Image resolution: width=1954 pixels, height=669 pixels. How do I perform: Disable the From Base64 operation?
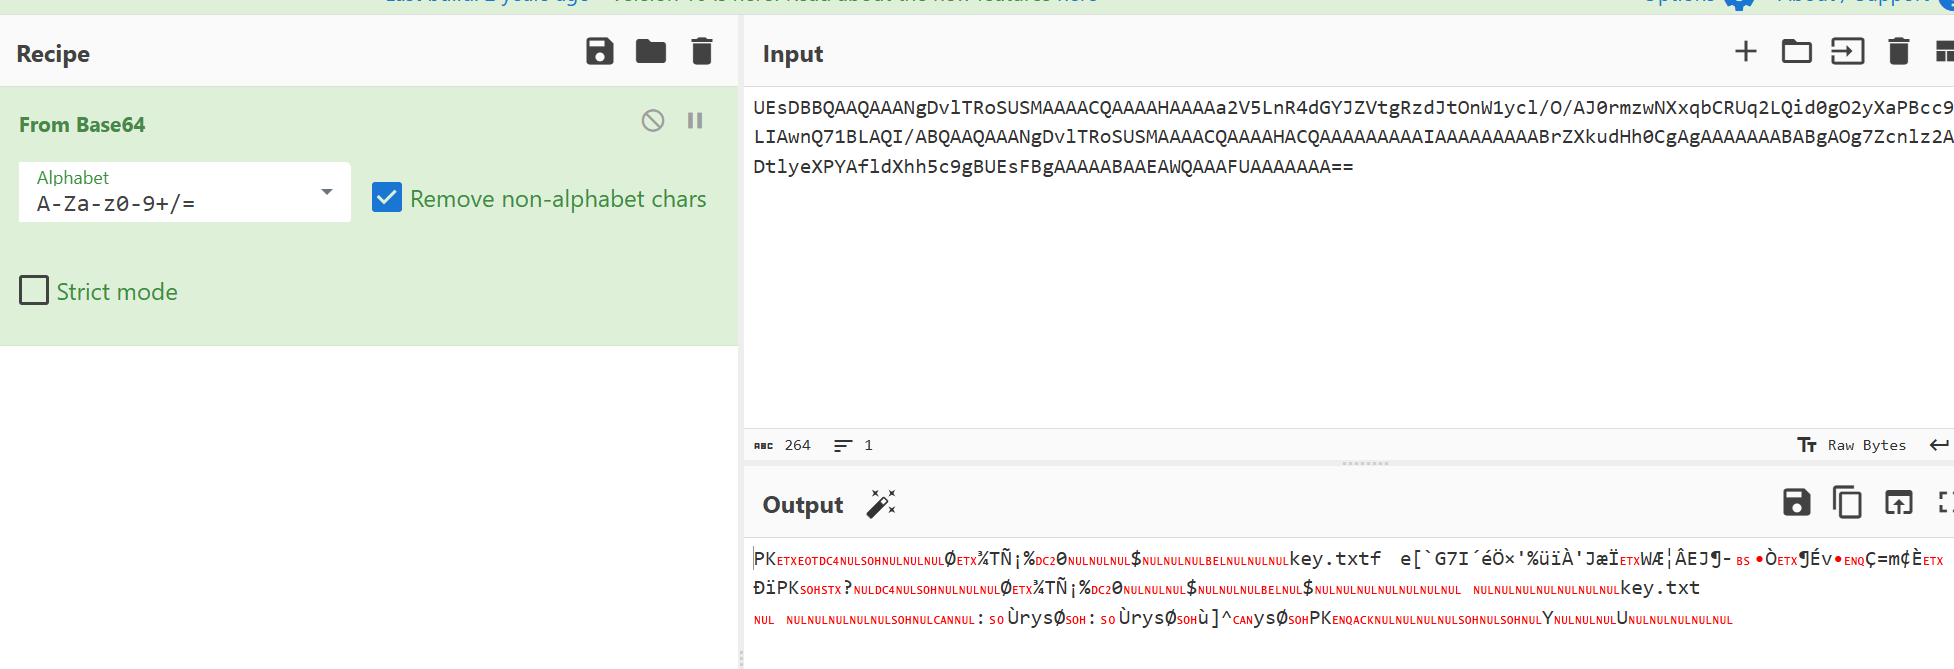[x=653, y=121]
